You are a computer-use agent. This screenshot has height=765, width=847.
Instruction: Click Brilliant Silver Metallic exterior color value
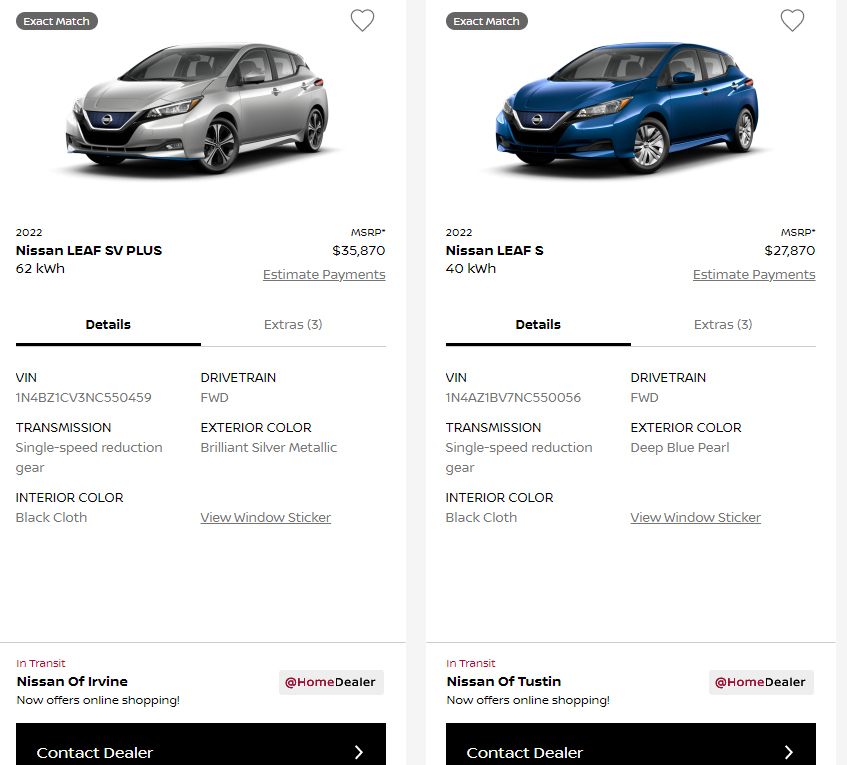(268, 447)
